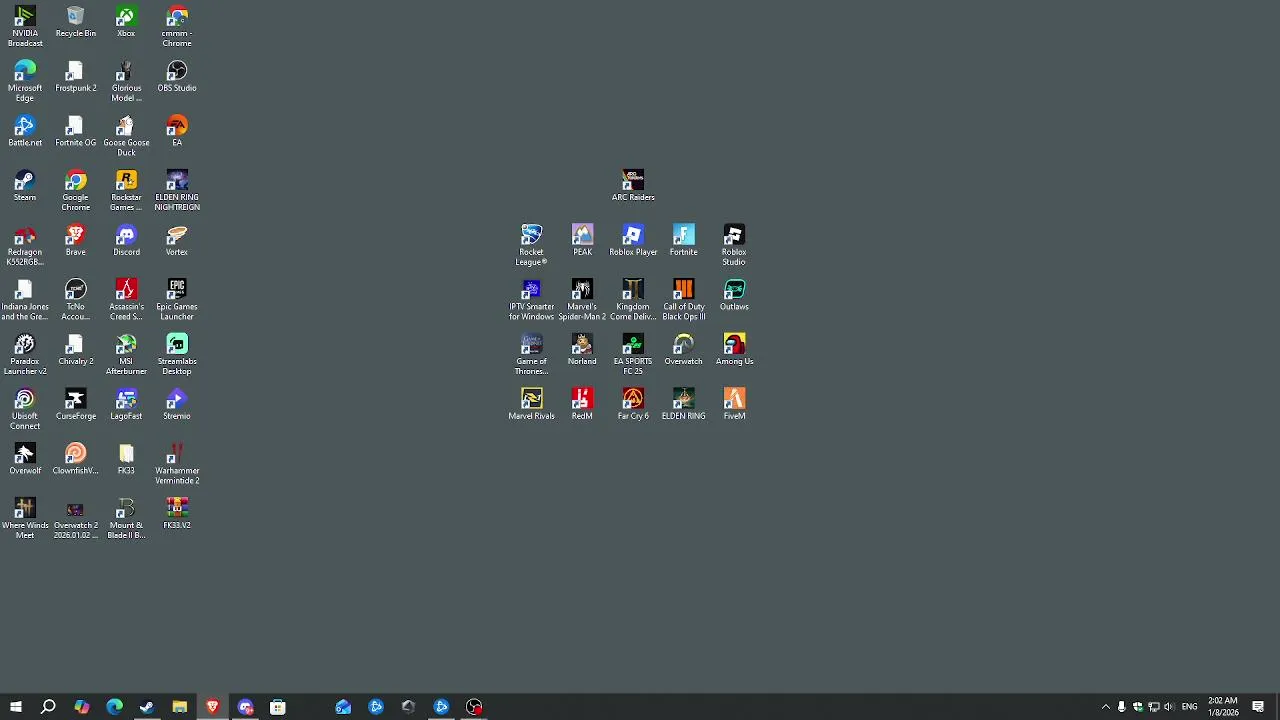The height and width of the screenshot is (720, 1280).
Task: Select the Roblox Player desktop icon
Action: (633, 241)
